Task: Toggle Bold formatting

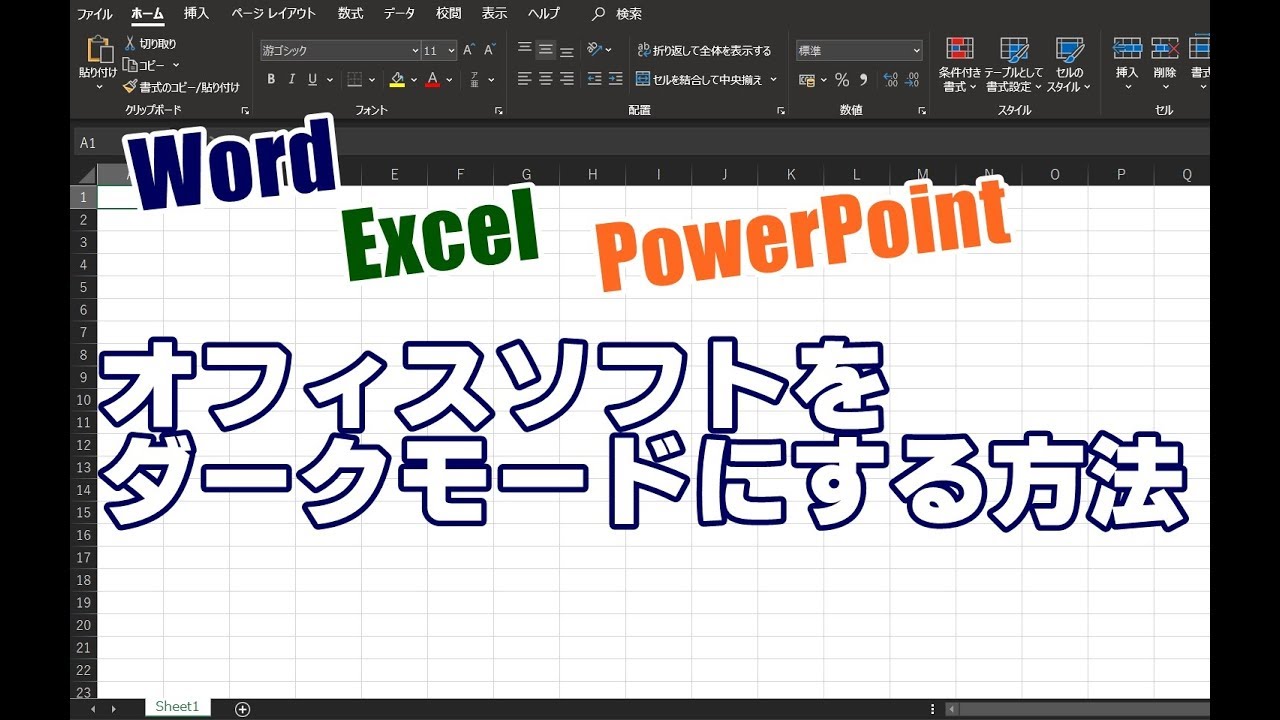Action: (x=271, y=80)
